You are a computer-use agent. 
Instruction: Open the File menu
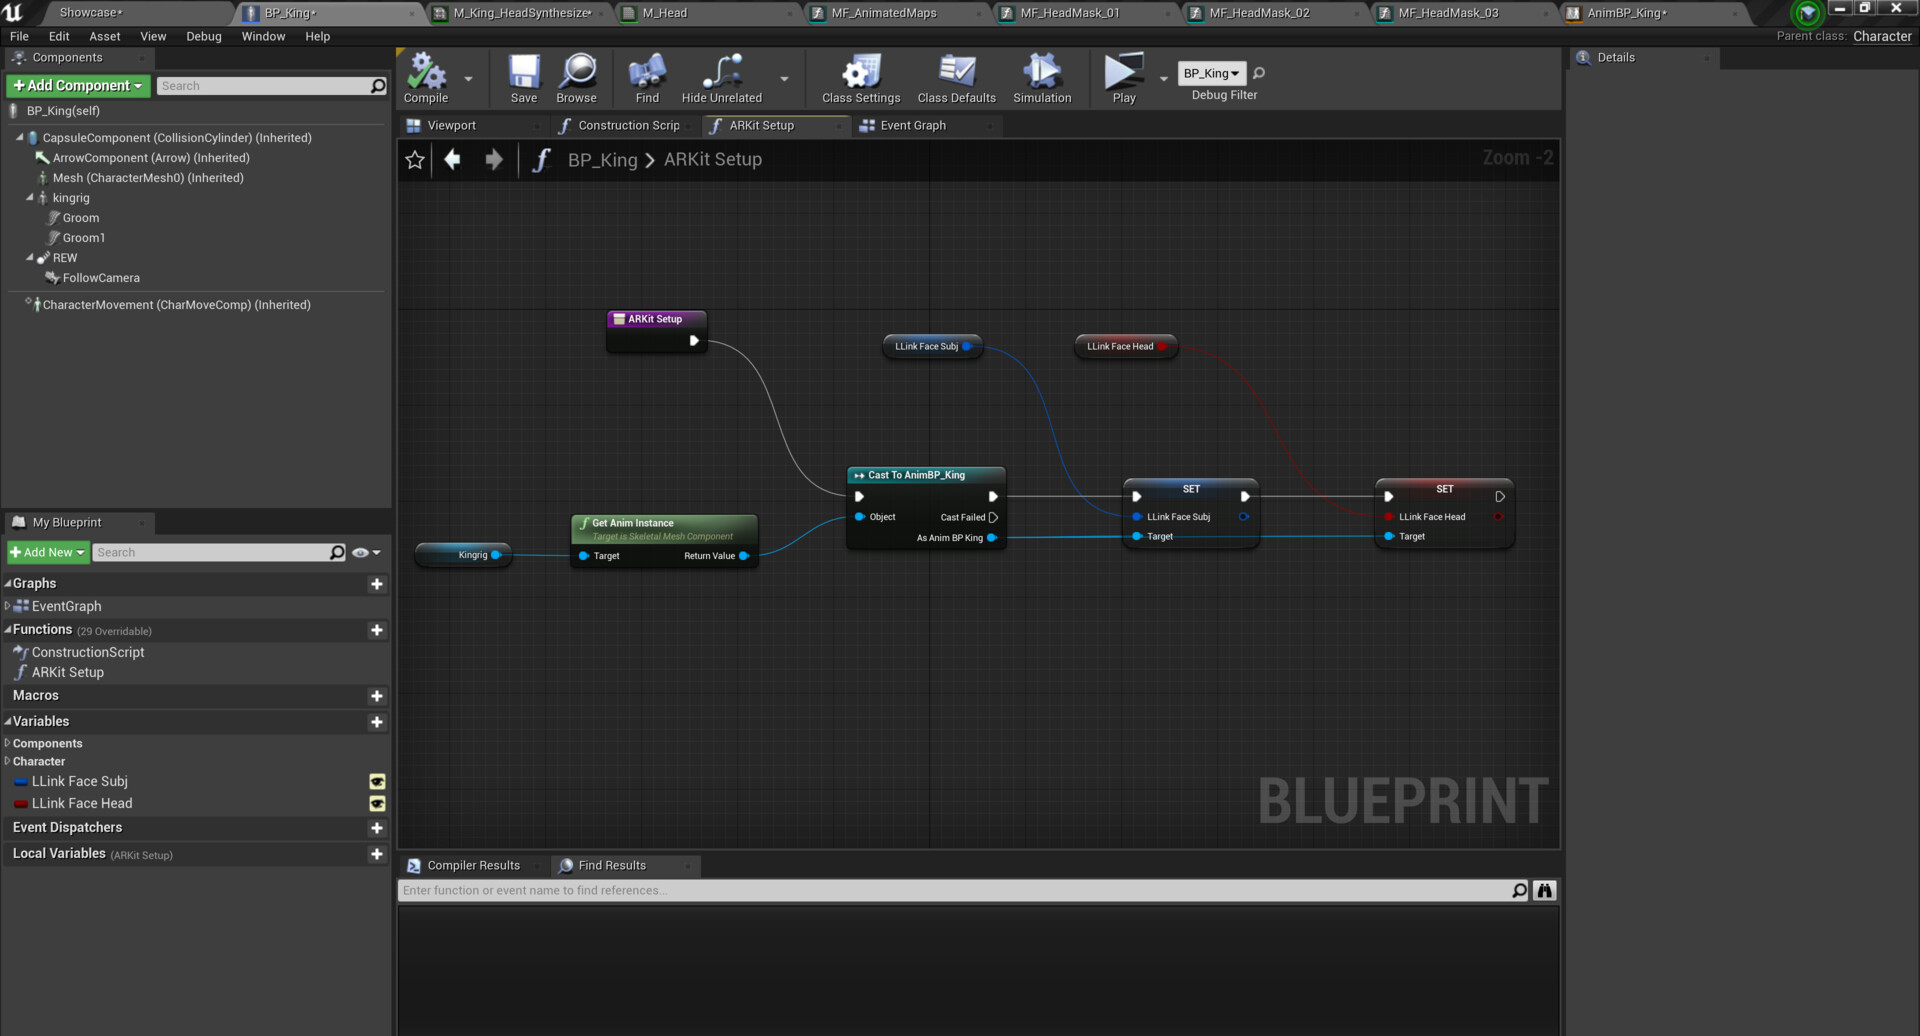[19, 36]
